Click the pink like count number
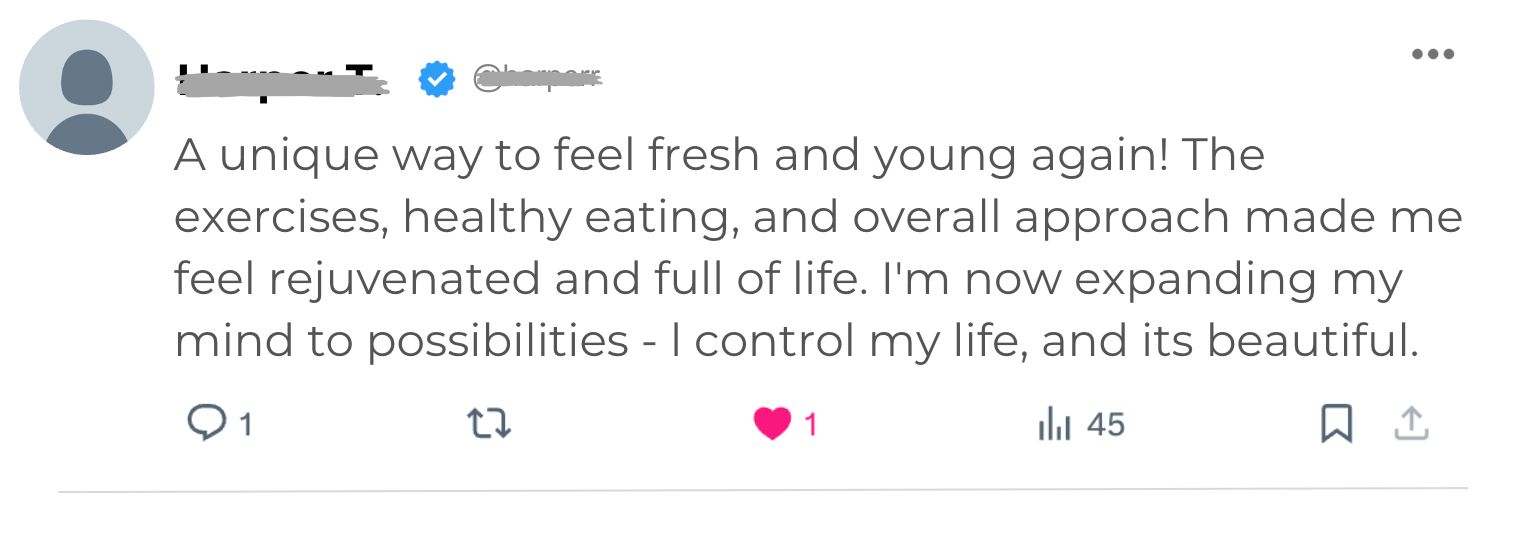Screen dimensions: 1516x536 click(811, 425)
